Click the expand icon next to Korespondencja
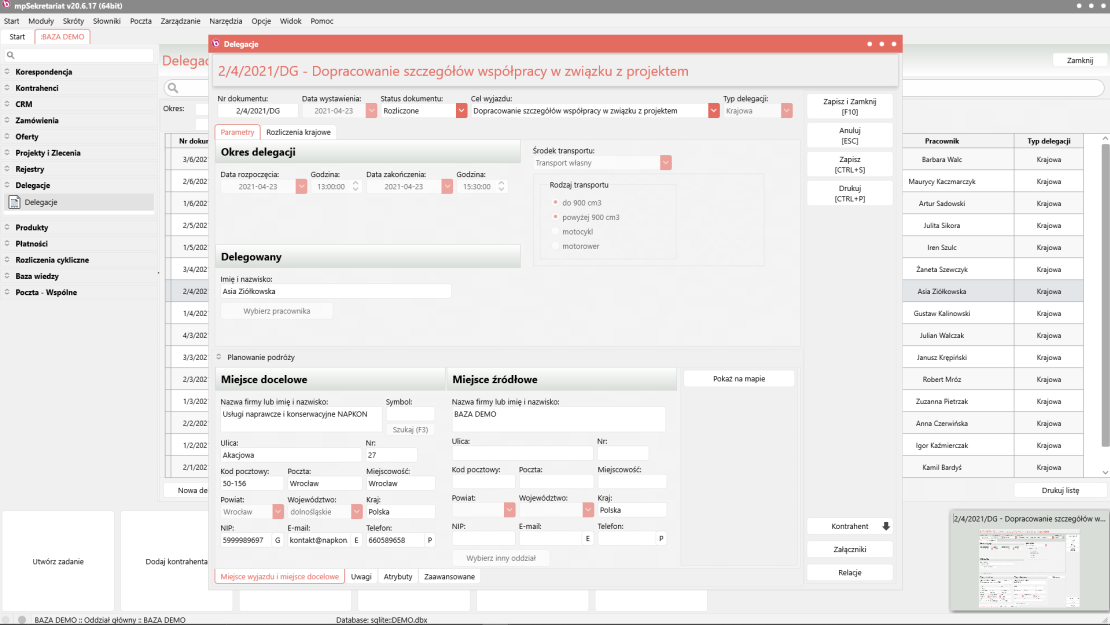The image size is (1110, 625). 8,72
